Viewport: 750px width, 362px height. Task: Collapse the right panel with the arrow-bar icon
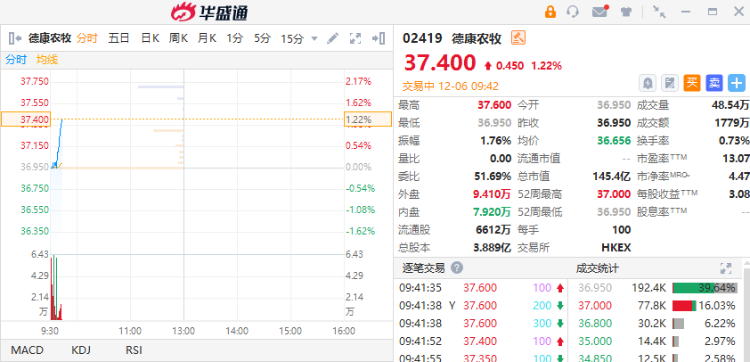379,38
